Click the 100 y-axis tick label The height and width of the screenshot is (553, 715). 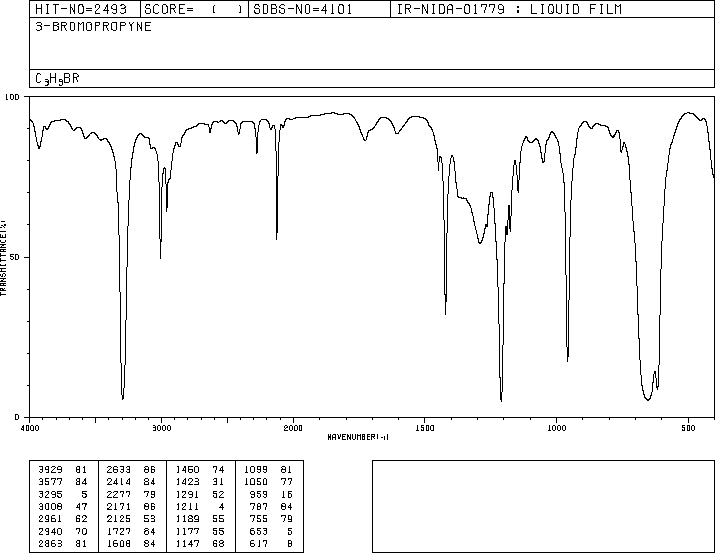(x=12, y=97)
